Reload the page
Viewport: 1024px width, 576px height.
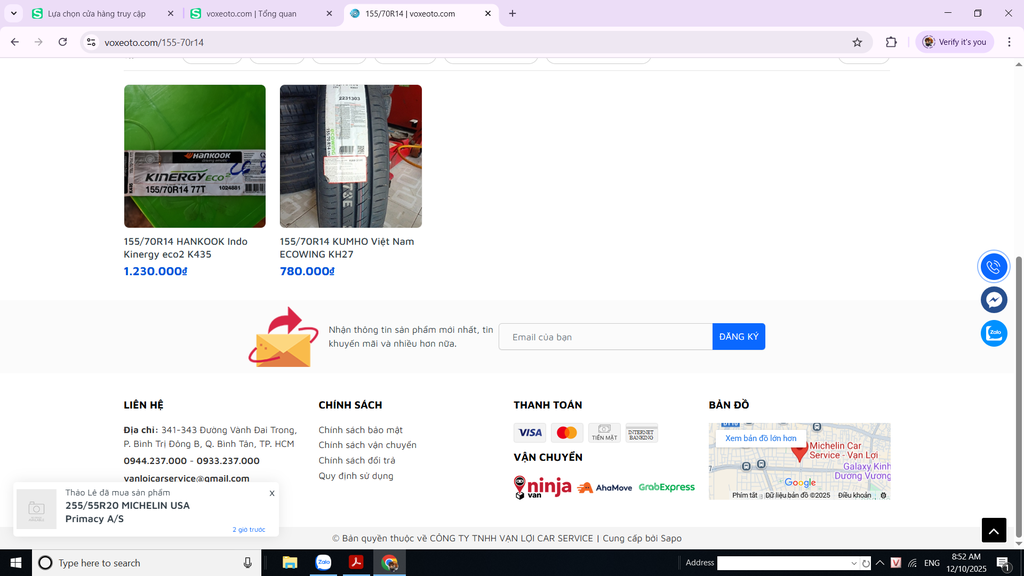coord(63,42)
